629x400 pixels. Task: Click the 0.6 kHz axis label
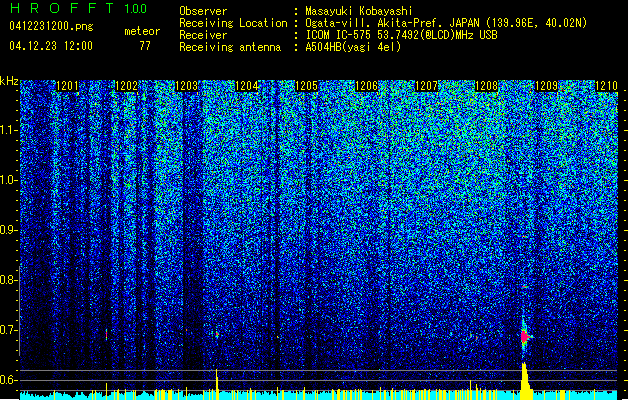[x=9, y=380]
